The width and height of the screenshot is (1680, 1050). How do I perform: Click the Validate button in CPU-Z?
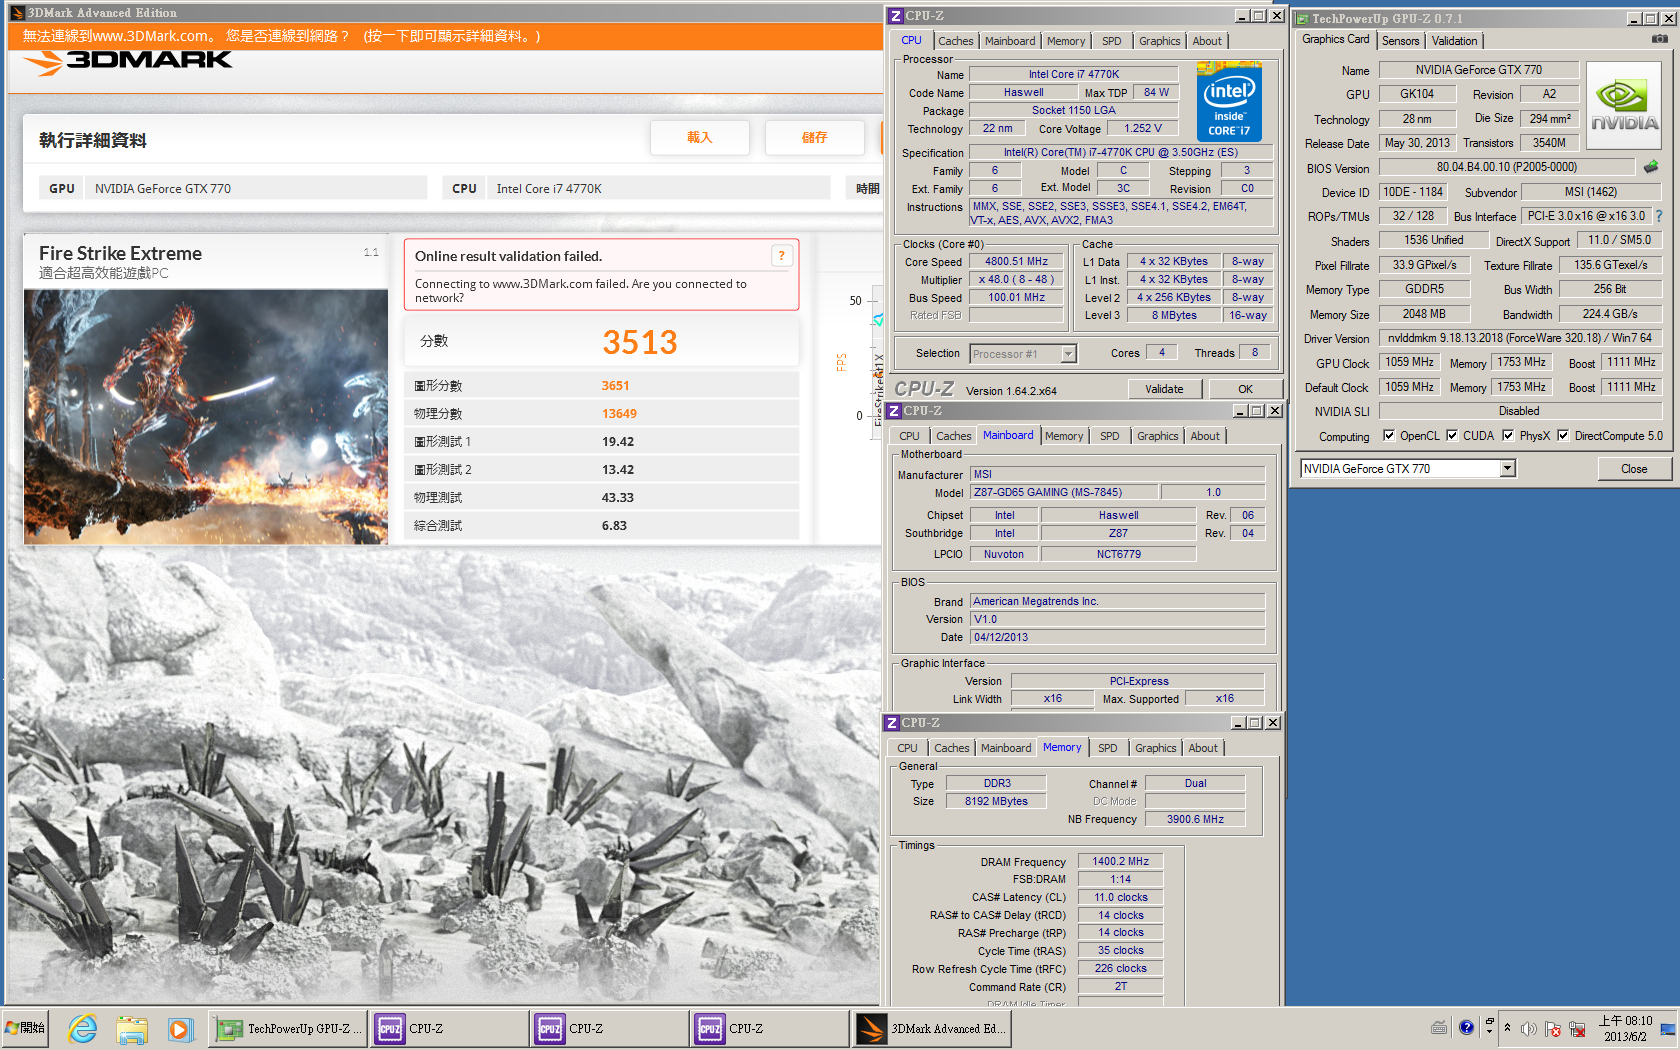tap(1164, 389)
